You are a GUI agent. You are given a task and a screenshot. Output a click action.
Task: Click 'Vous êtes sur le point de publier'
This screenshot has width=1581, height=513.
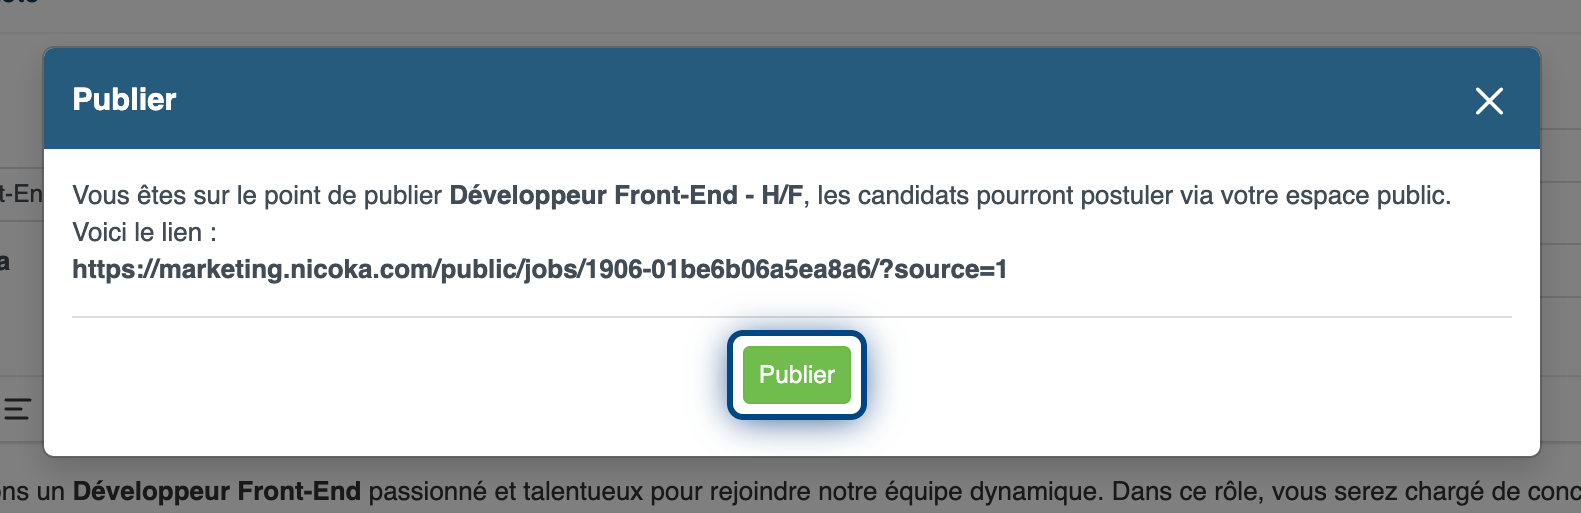coord(257,195)
